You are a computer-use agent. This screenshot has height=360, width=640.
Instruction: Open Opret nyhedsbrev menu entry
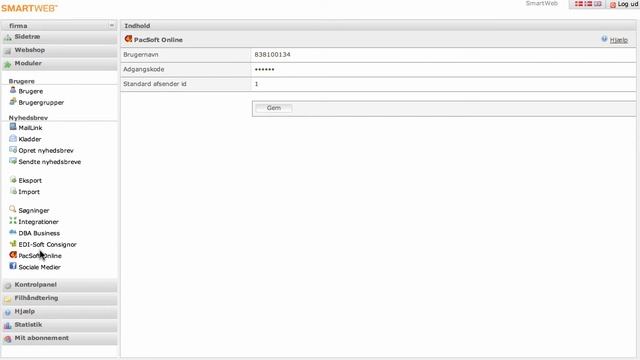(46, 151)
